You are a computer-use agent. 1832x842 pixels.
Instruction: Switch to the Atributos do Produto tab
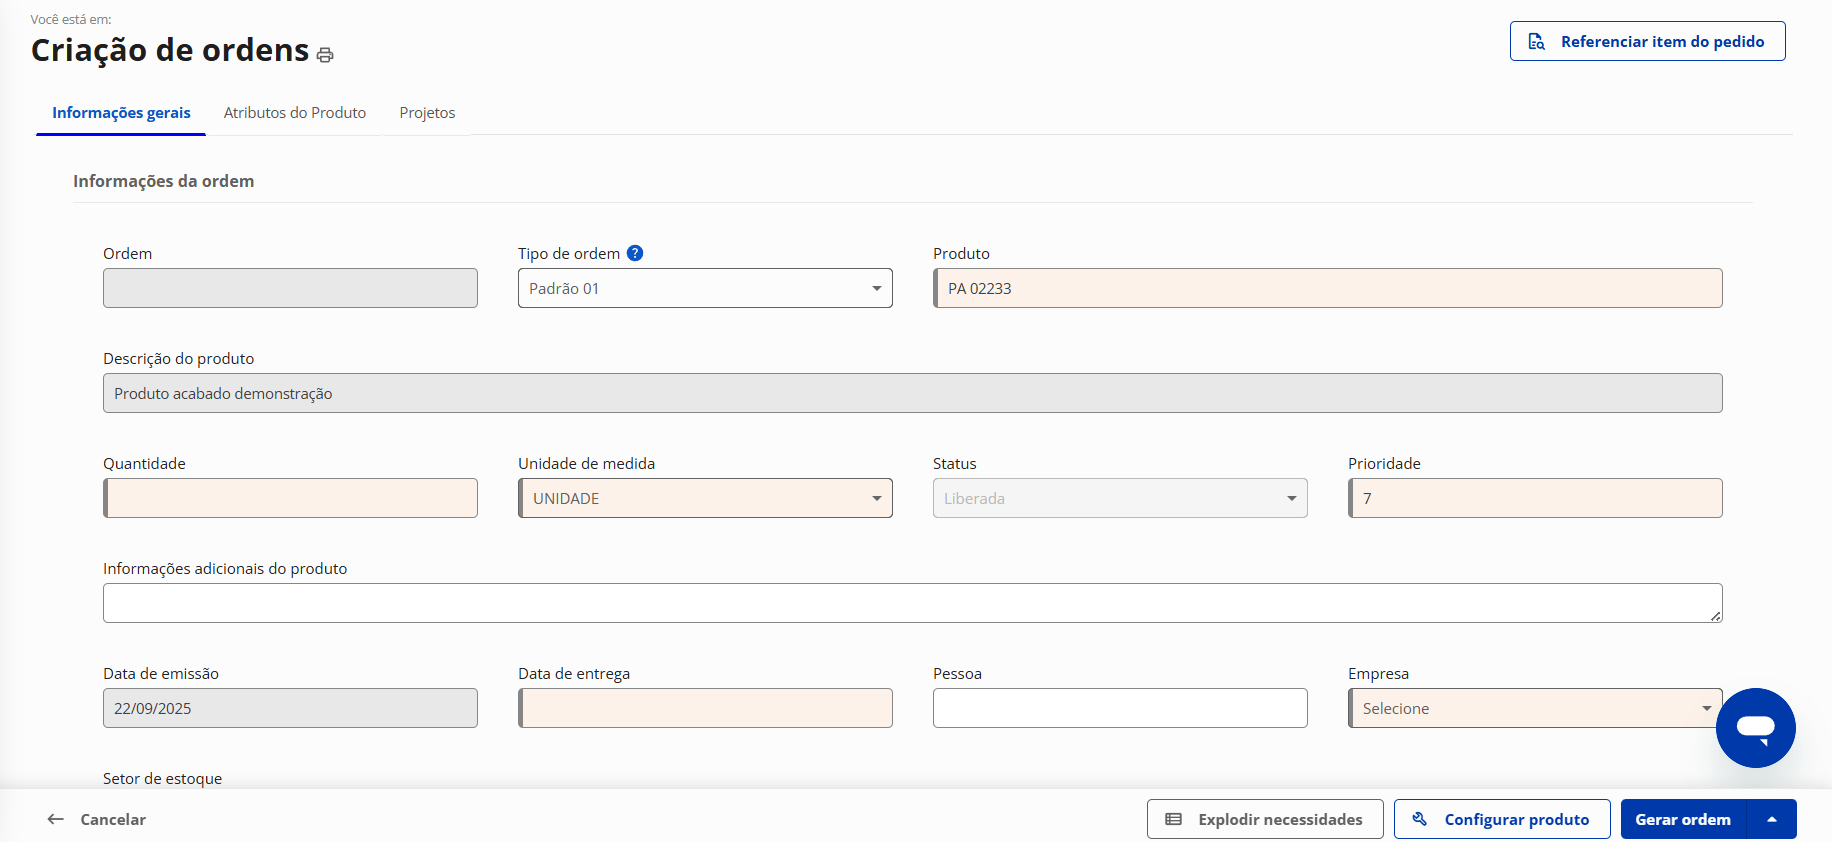295,113
